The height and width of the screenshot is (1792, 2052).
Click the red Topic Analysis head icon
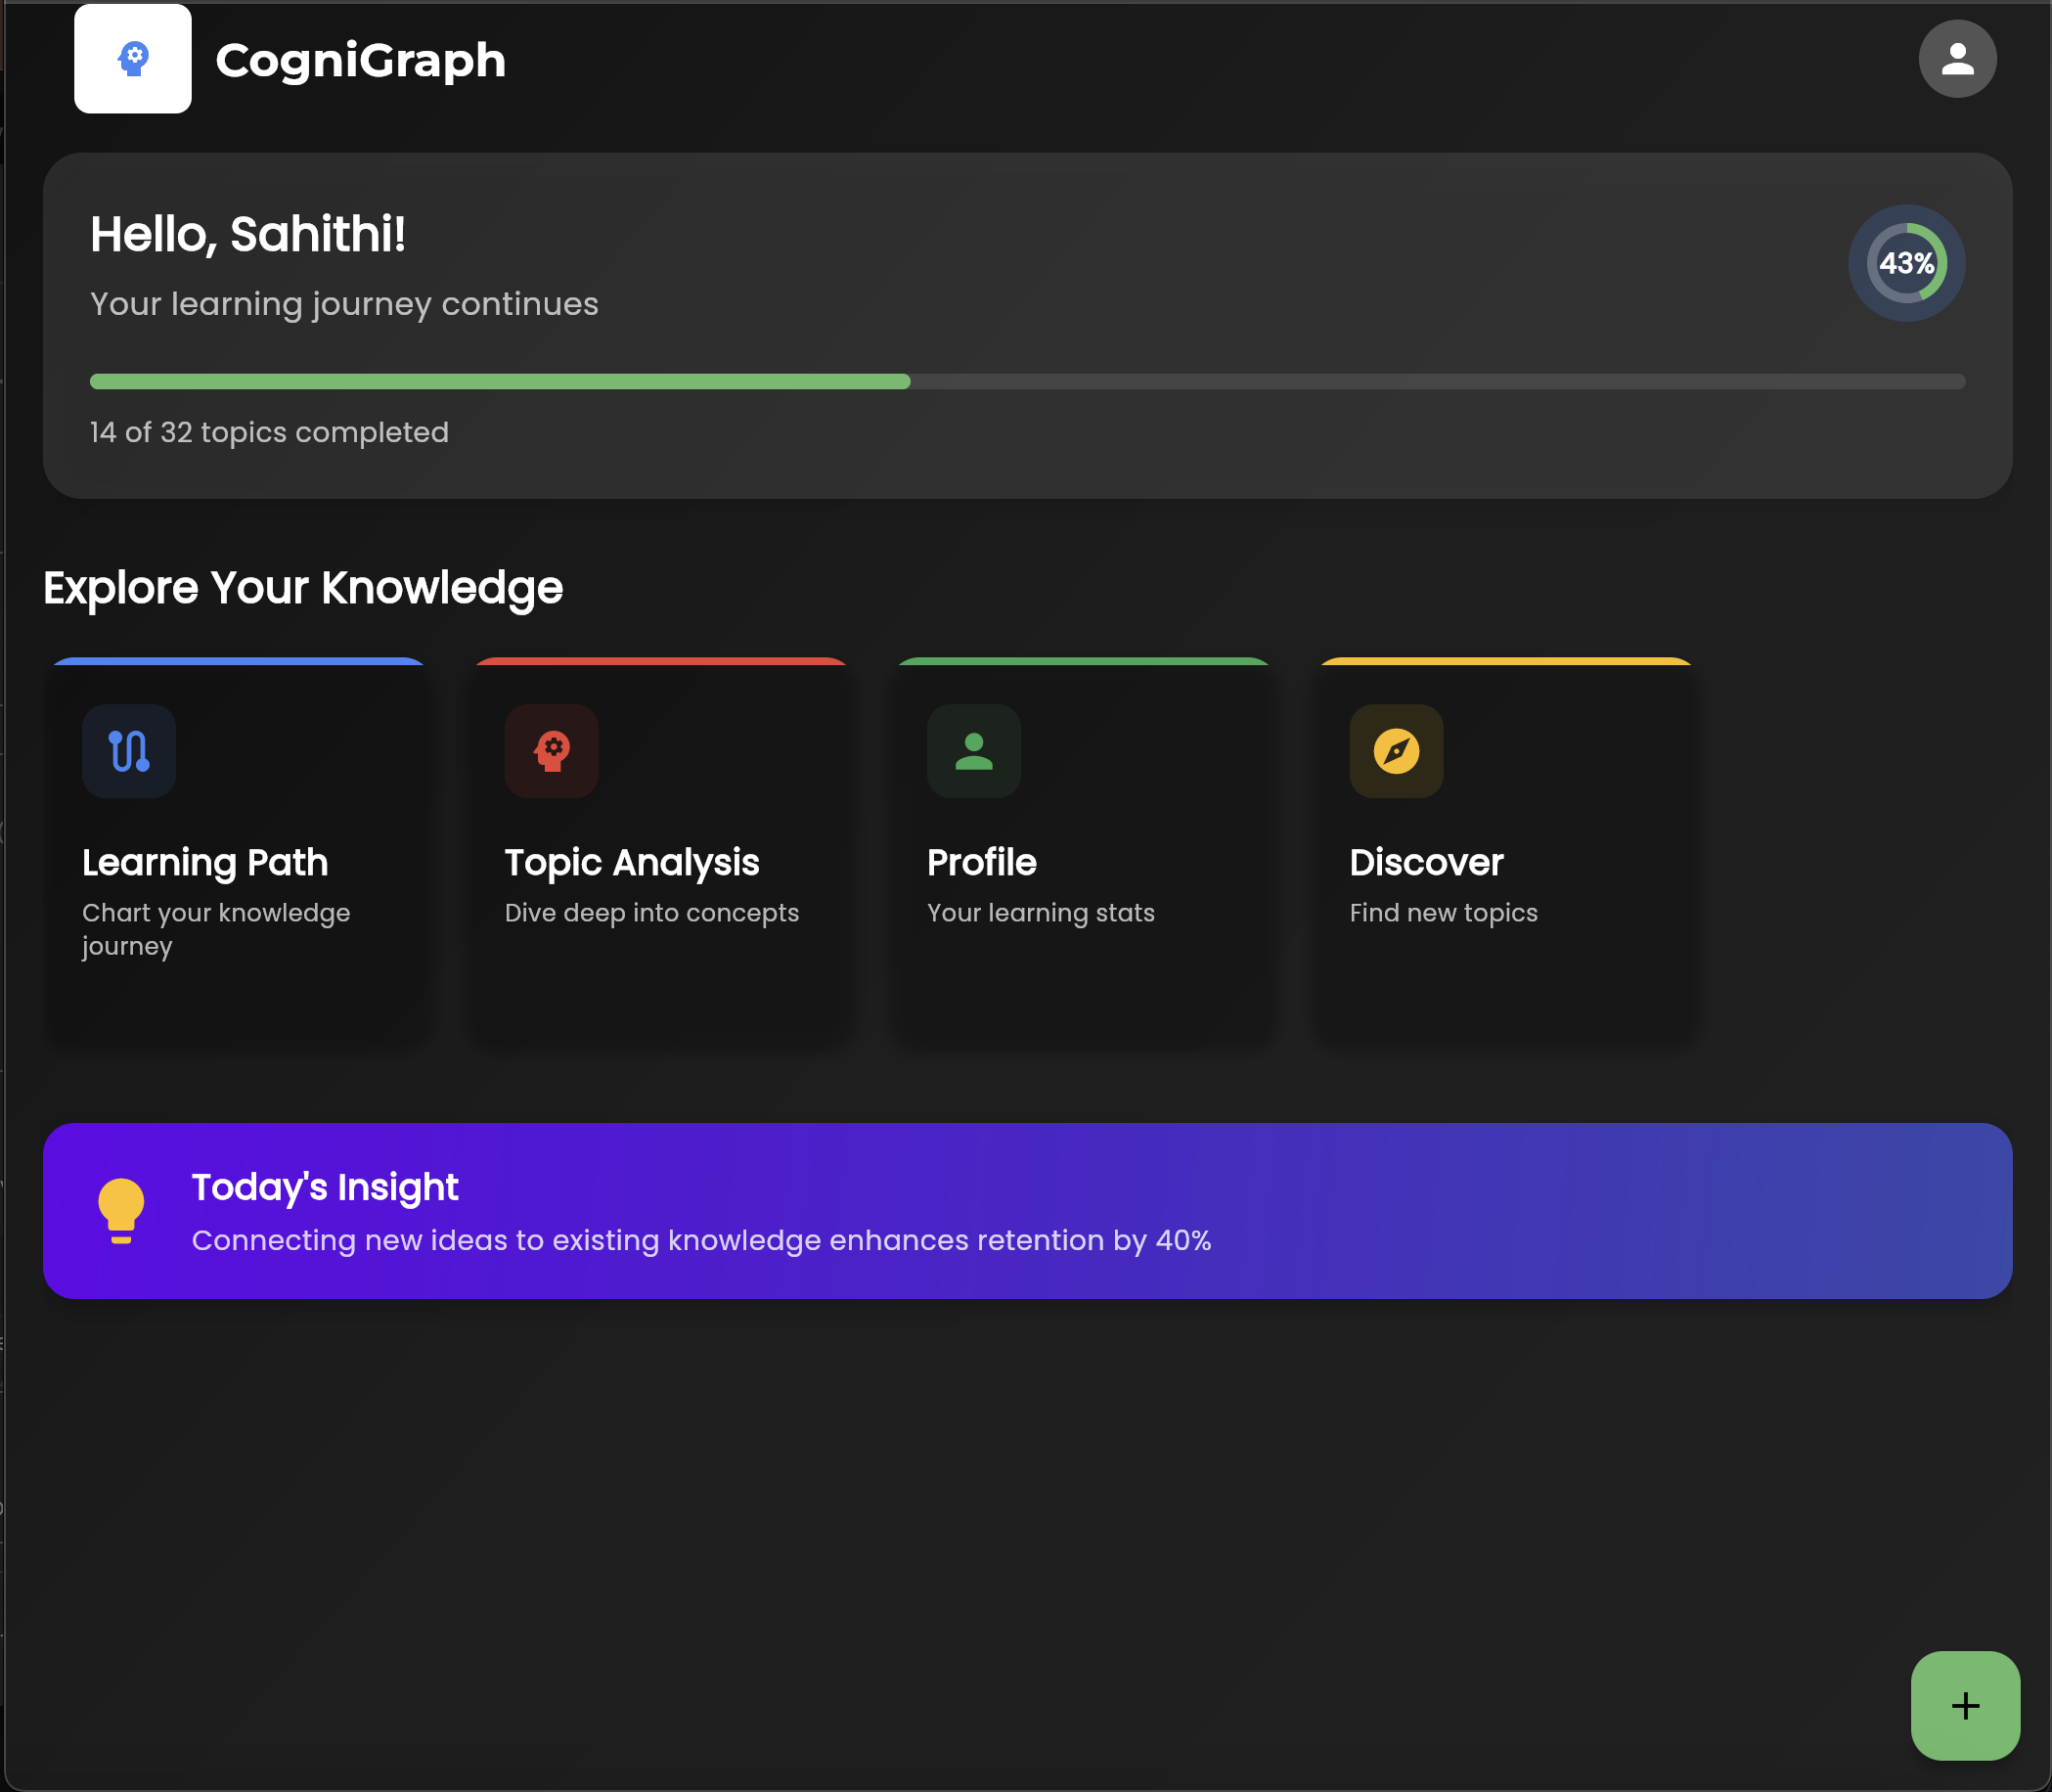click(x=551, y=751)
